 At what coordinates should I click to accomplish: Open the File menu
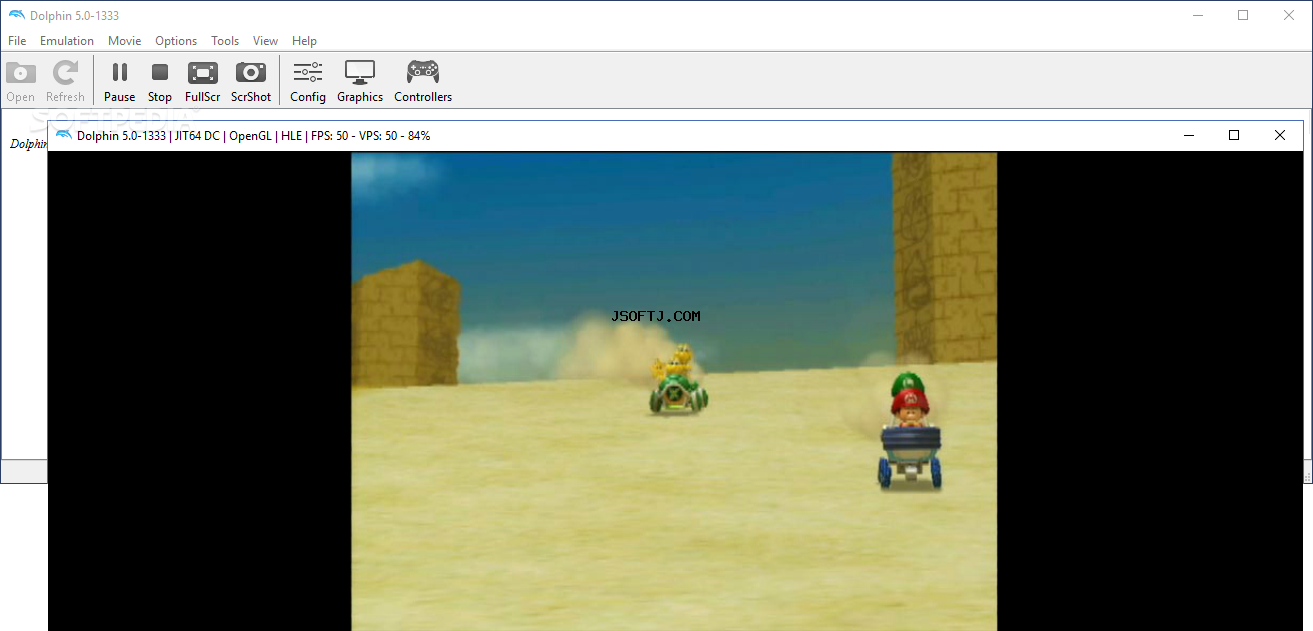pyautogui.click(x=17, y=41)
